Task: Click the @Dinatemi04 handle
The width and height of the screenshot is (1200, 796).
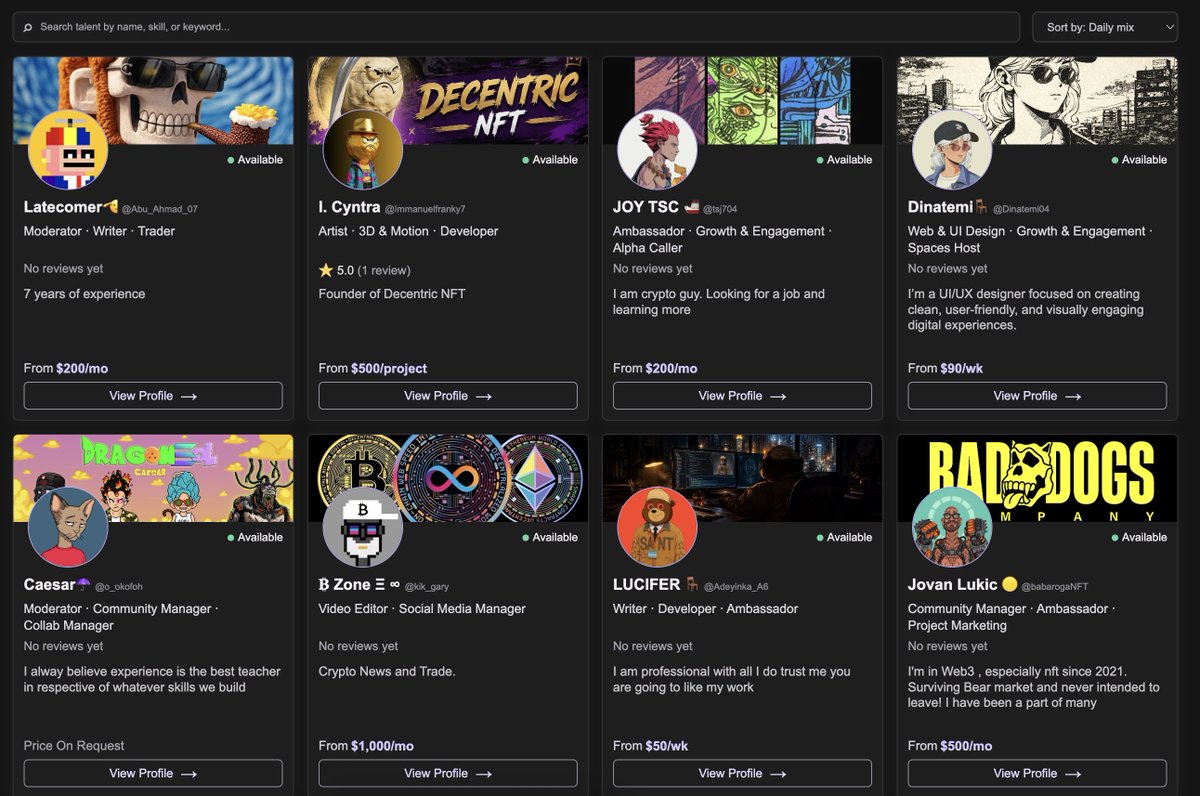Action: point(1021,209)
